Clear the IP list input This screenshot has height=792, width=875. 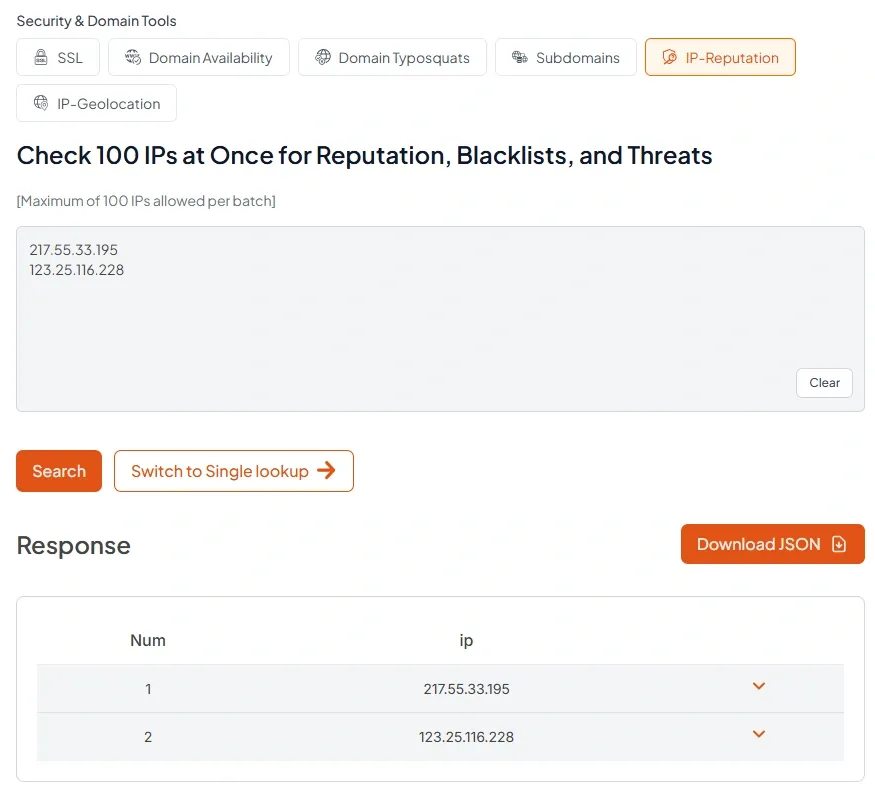tap(824, 382)
